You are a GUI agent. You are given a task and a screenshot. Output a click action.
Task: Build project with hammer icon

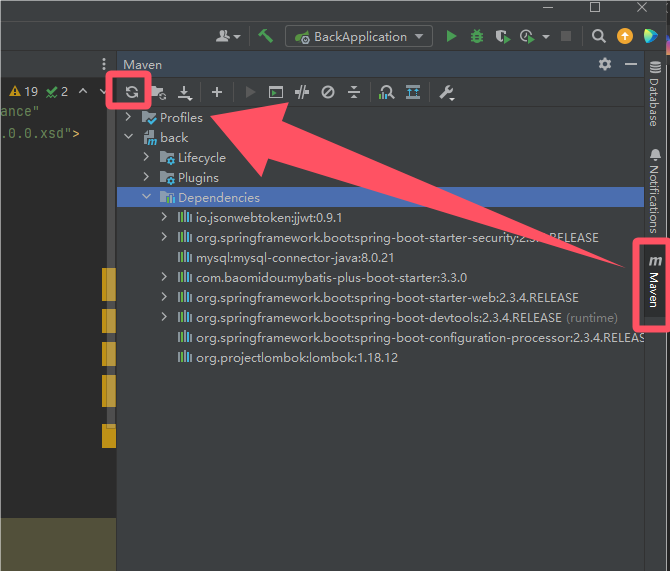coord(265,36)
